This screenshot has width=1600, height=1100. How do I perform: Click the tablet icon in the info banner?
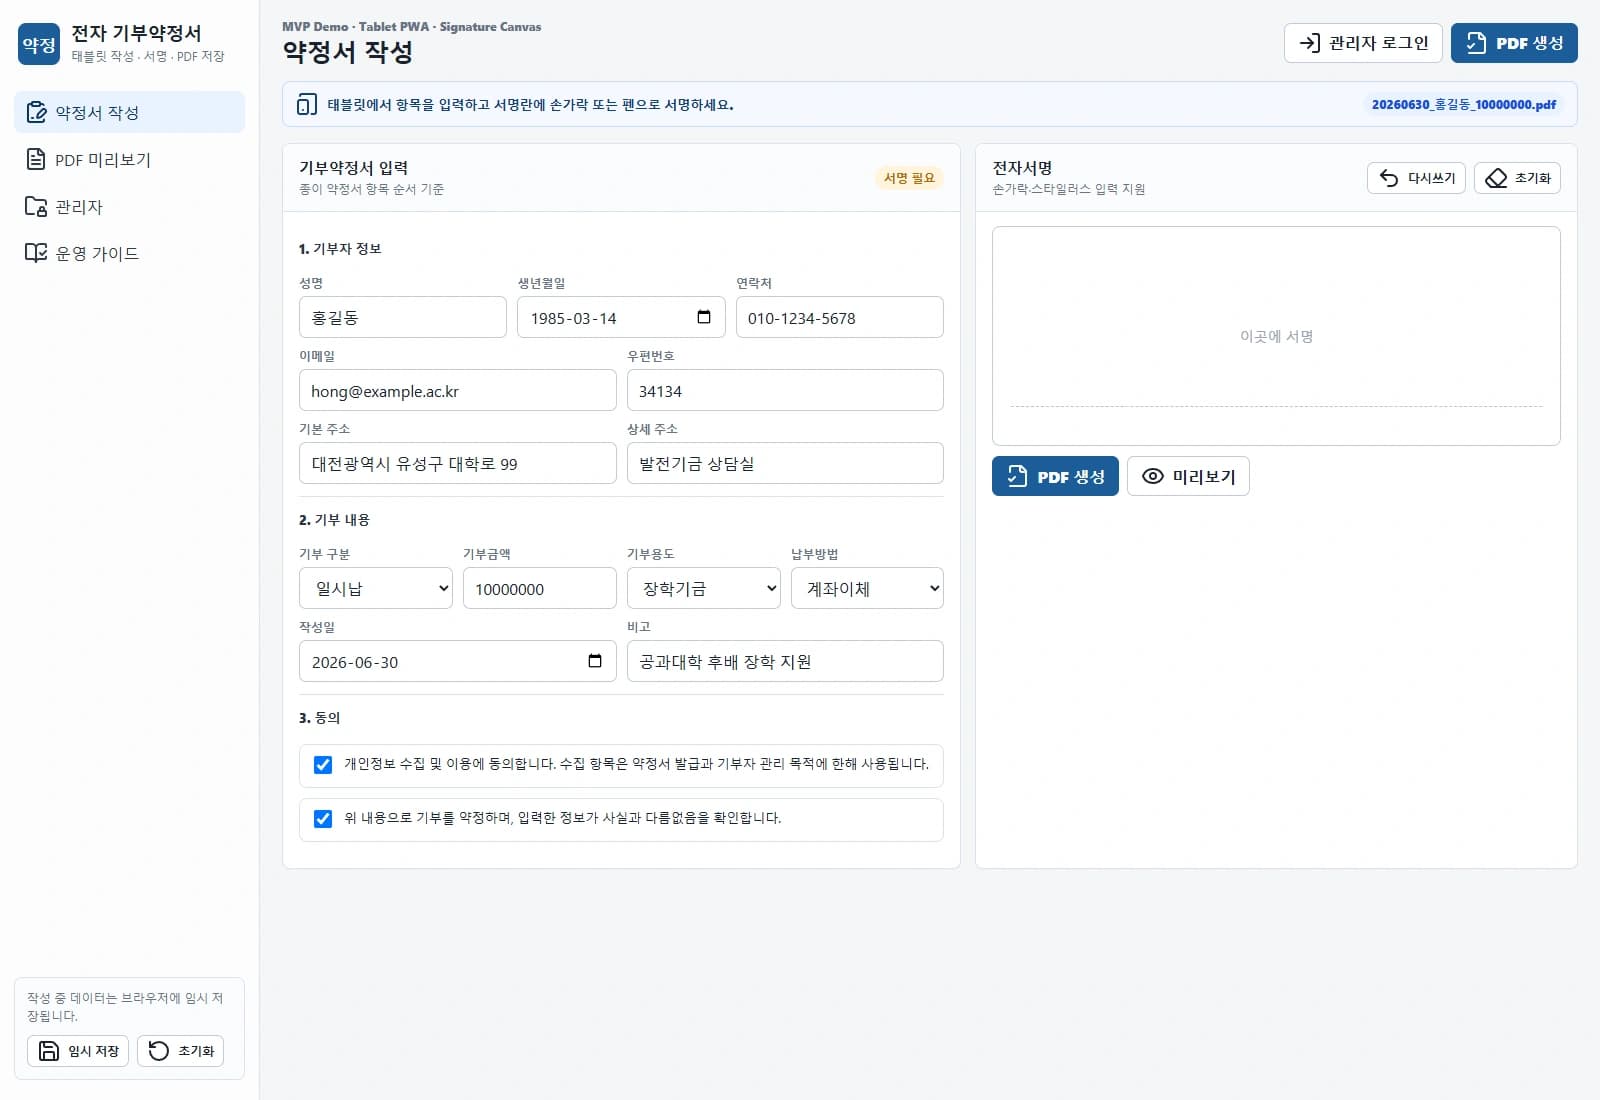(x=307, y=104)
